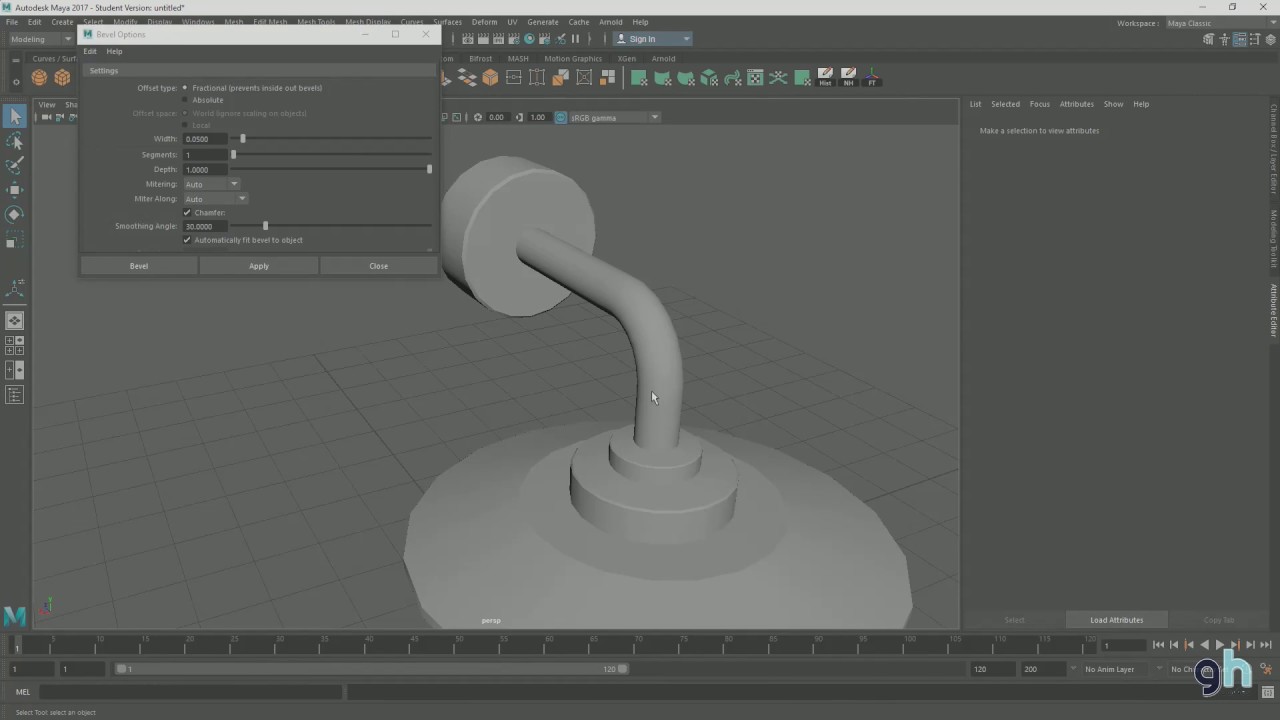Click the Depth value input field
The height and width of the screenshot is (720, 1280).
206,170
